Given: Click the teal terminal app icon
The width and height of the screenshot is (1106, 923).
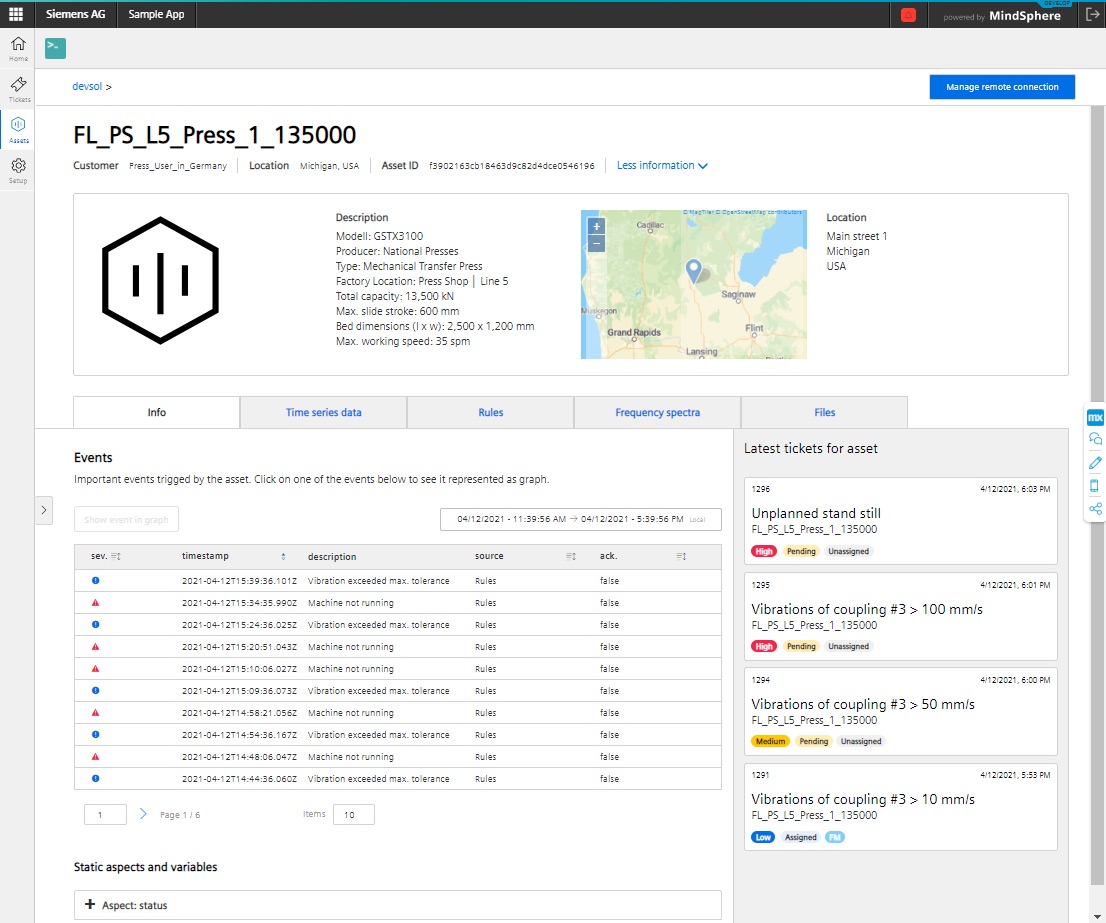Looking at the screenshot, I should (56, 48).
